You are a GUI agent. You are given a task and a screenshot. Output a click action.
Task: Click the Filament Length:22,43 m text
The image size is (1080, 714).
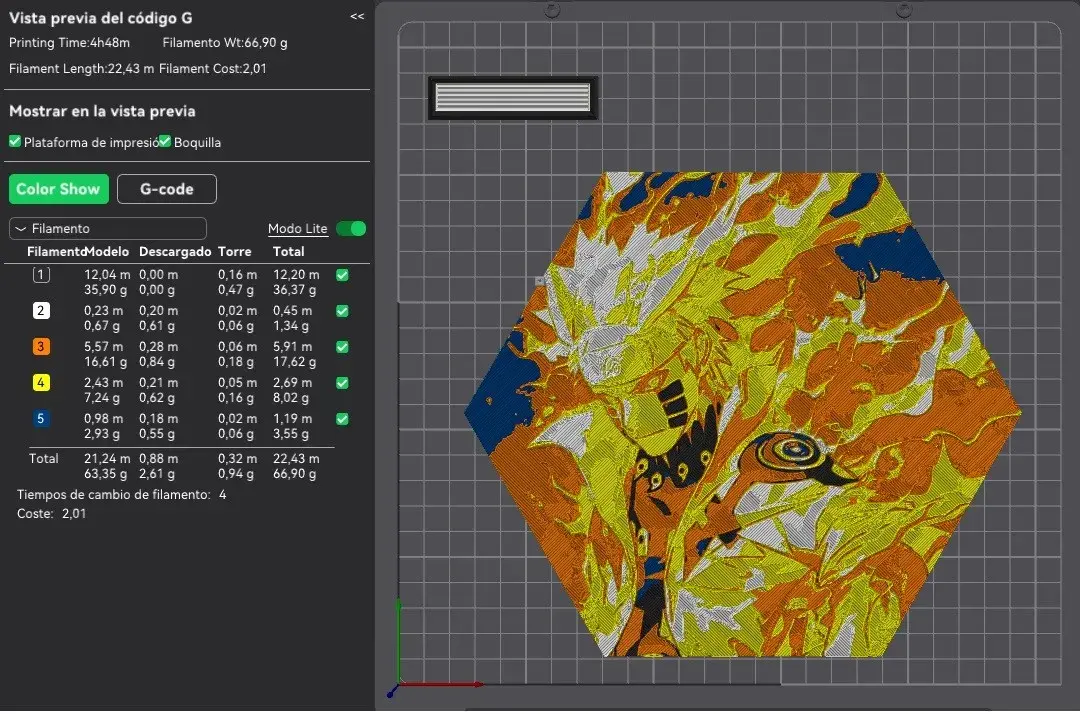pyautogui.click(x=81, y=68)
